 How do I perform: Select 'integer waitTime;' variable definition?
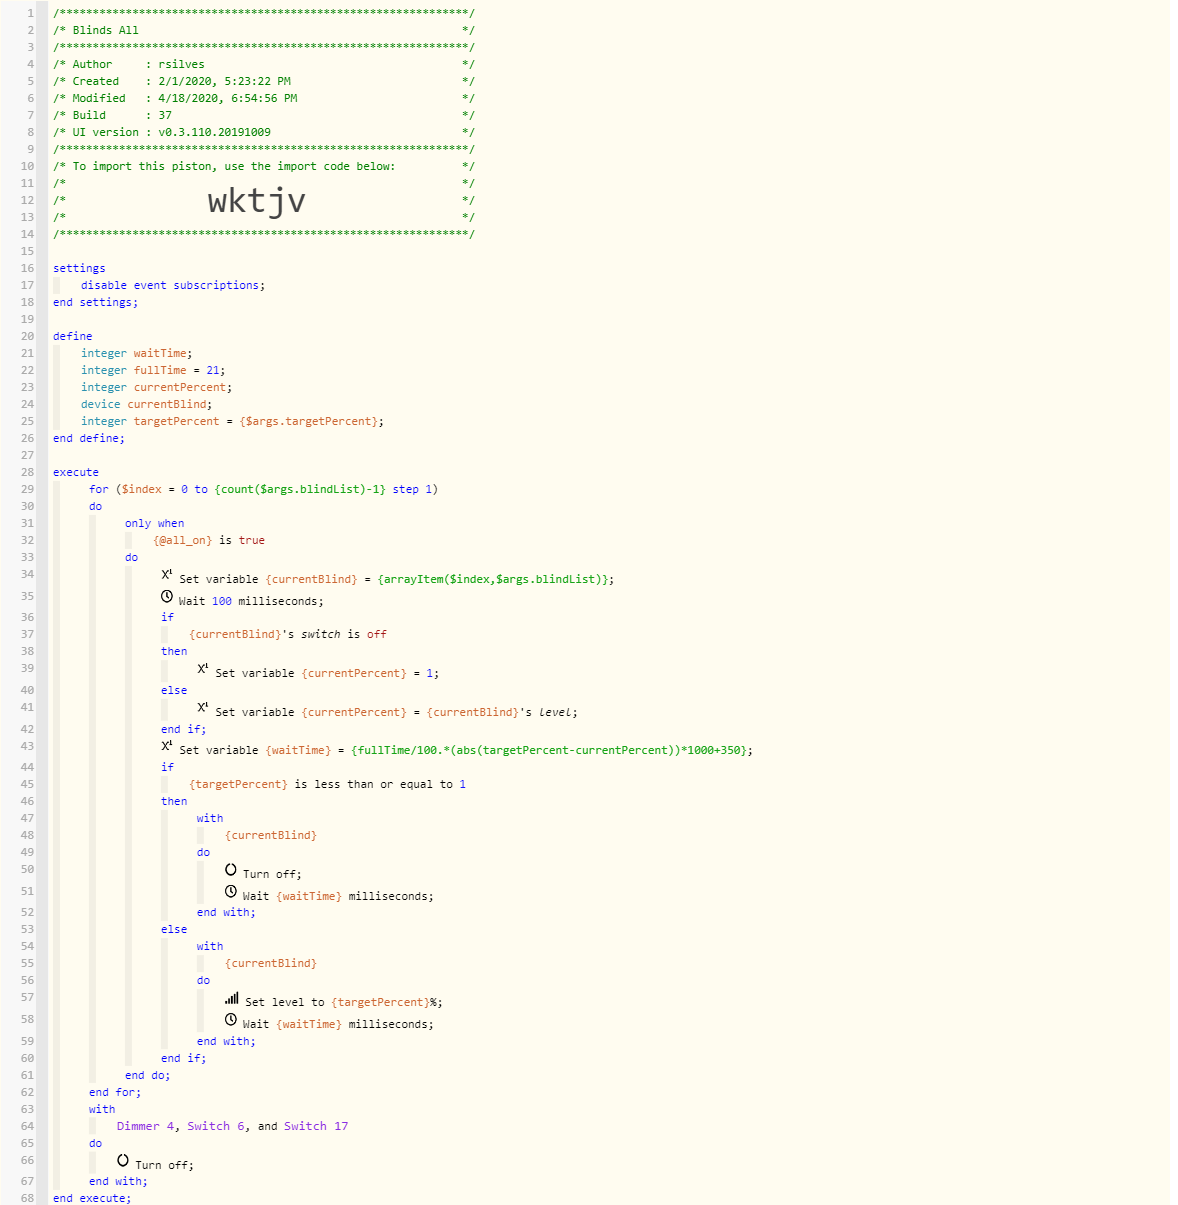click(x=137, y=353)
